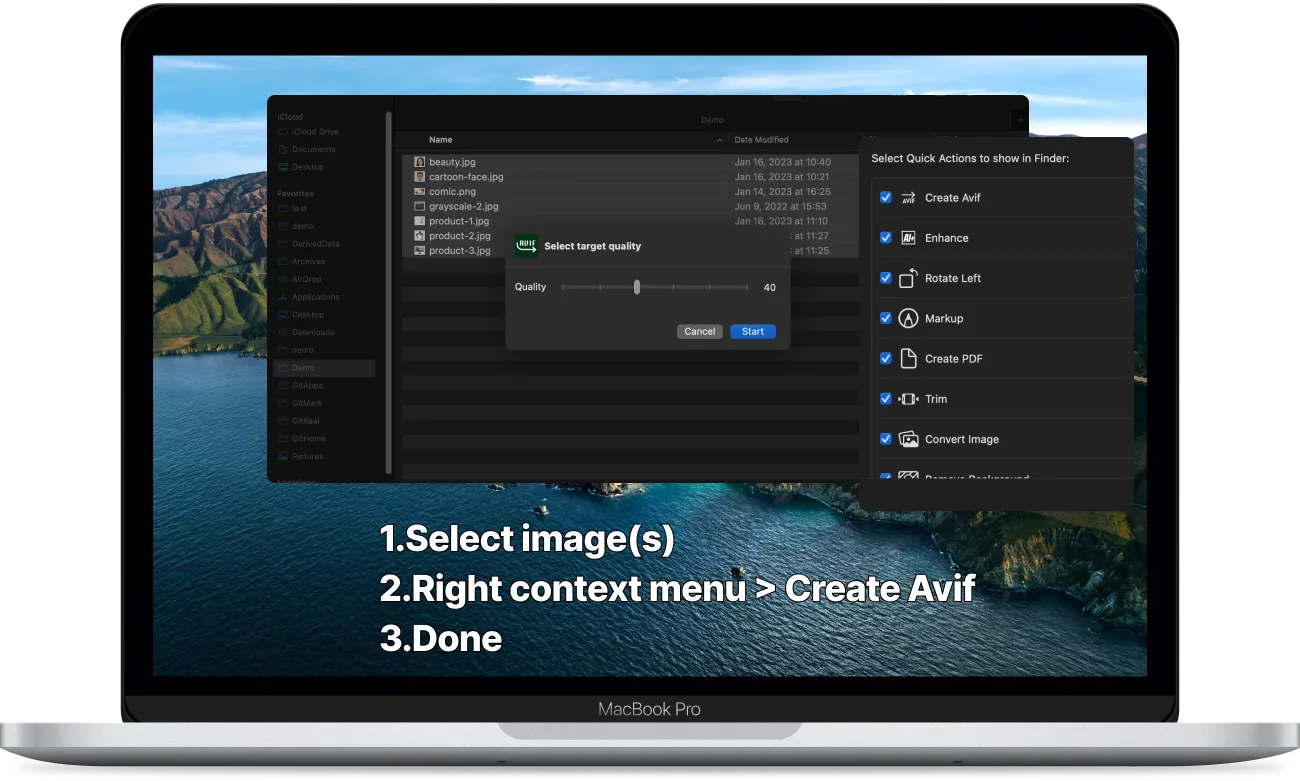Open the GitHome folder in the sidebar

pos(301,438)
